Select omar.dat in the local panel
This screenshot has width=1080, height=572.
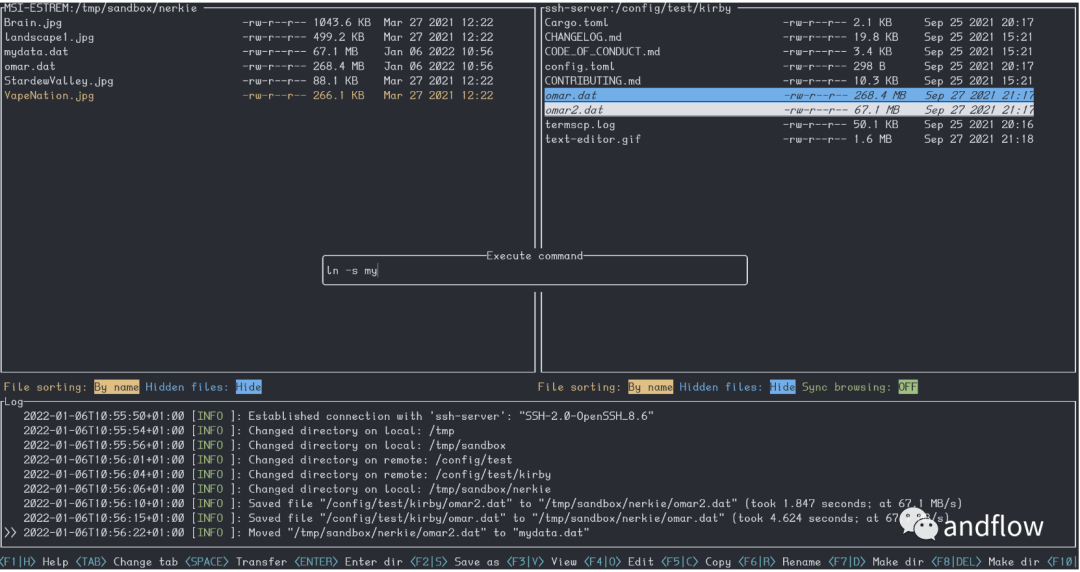(x=249, y=66)
